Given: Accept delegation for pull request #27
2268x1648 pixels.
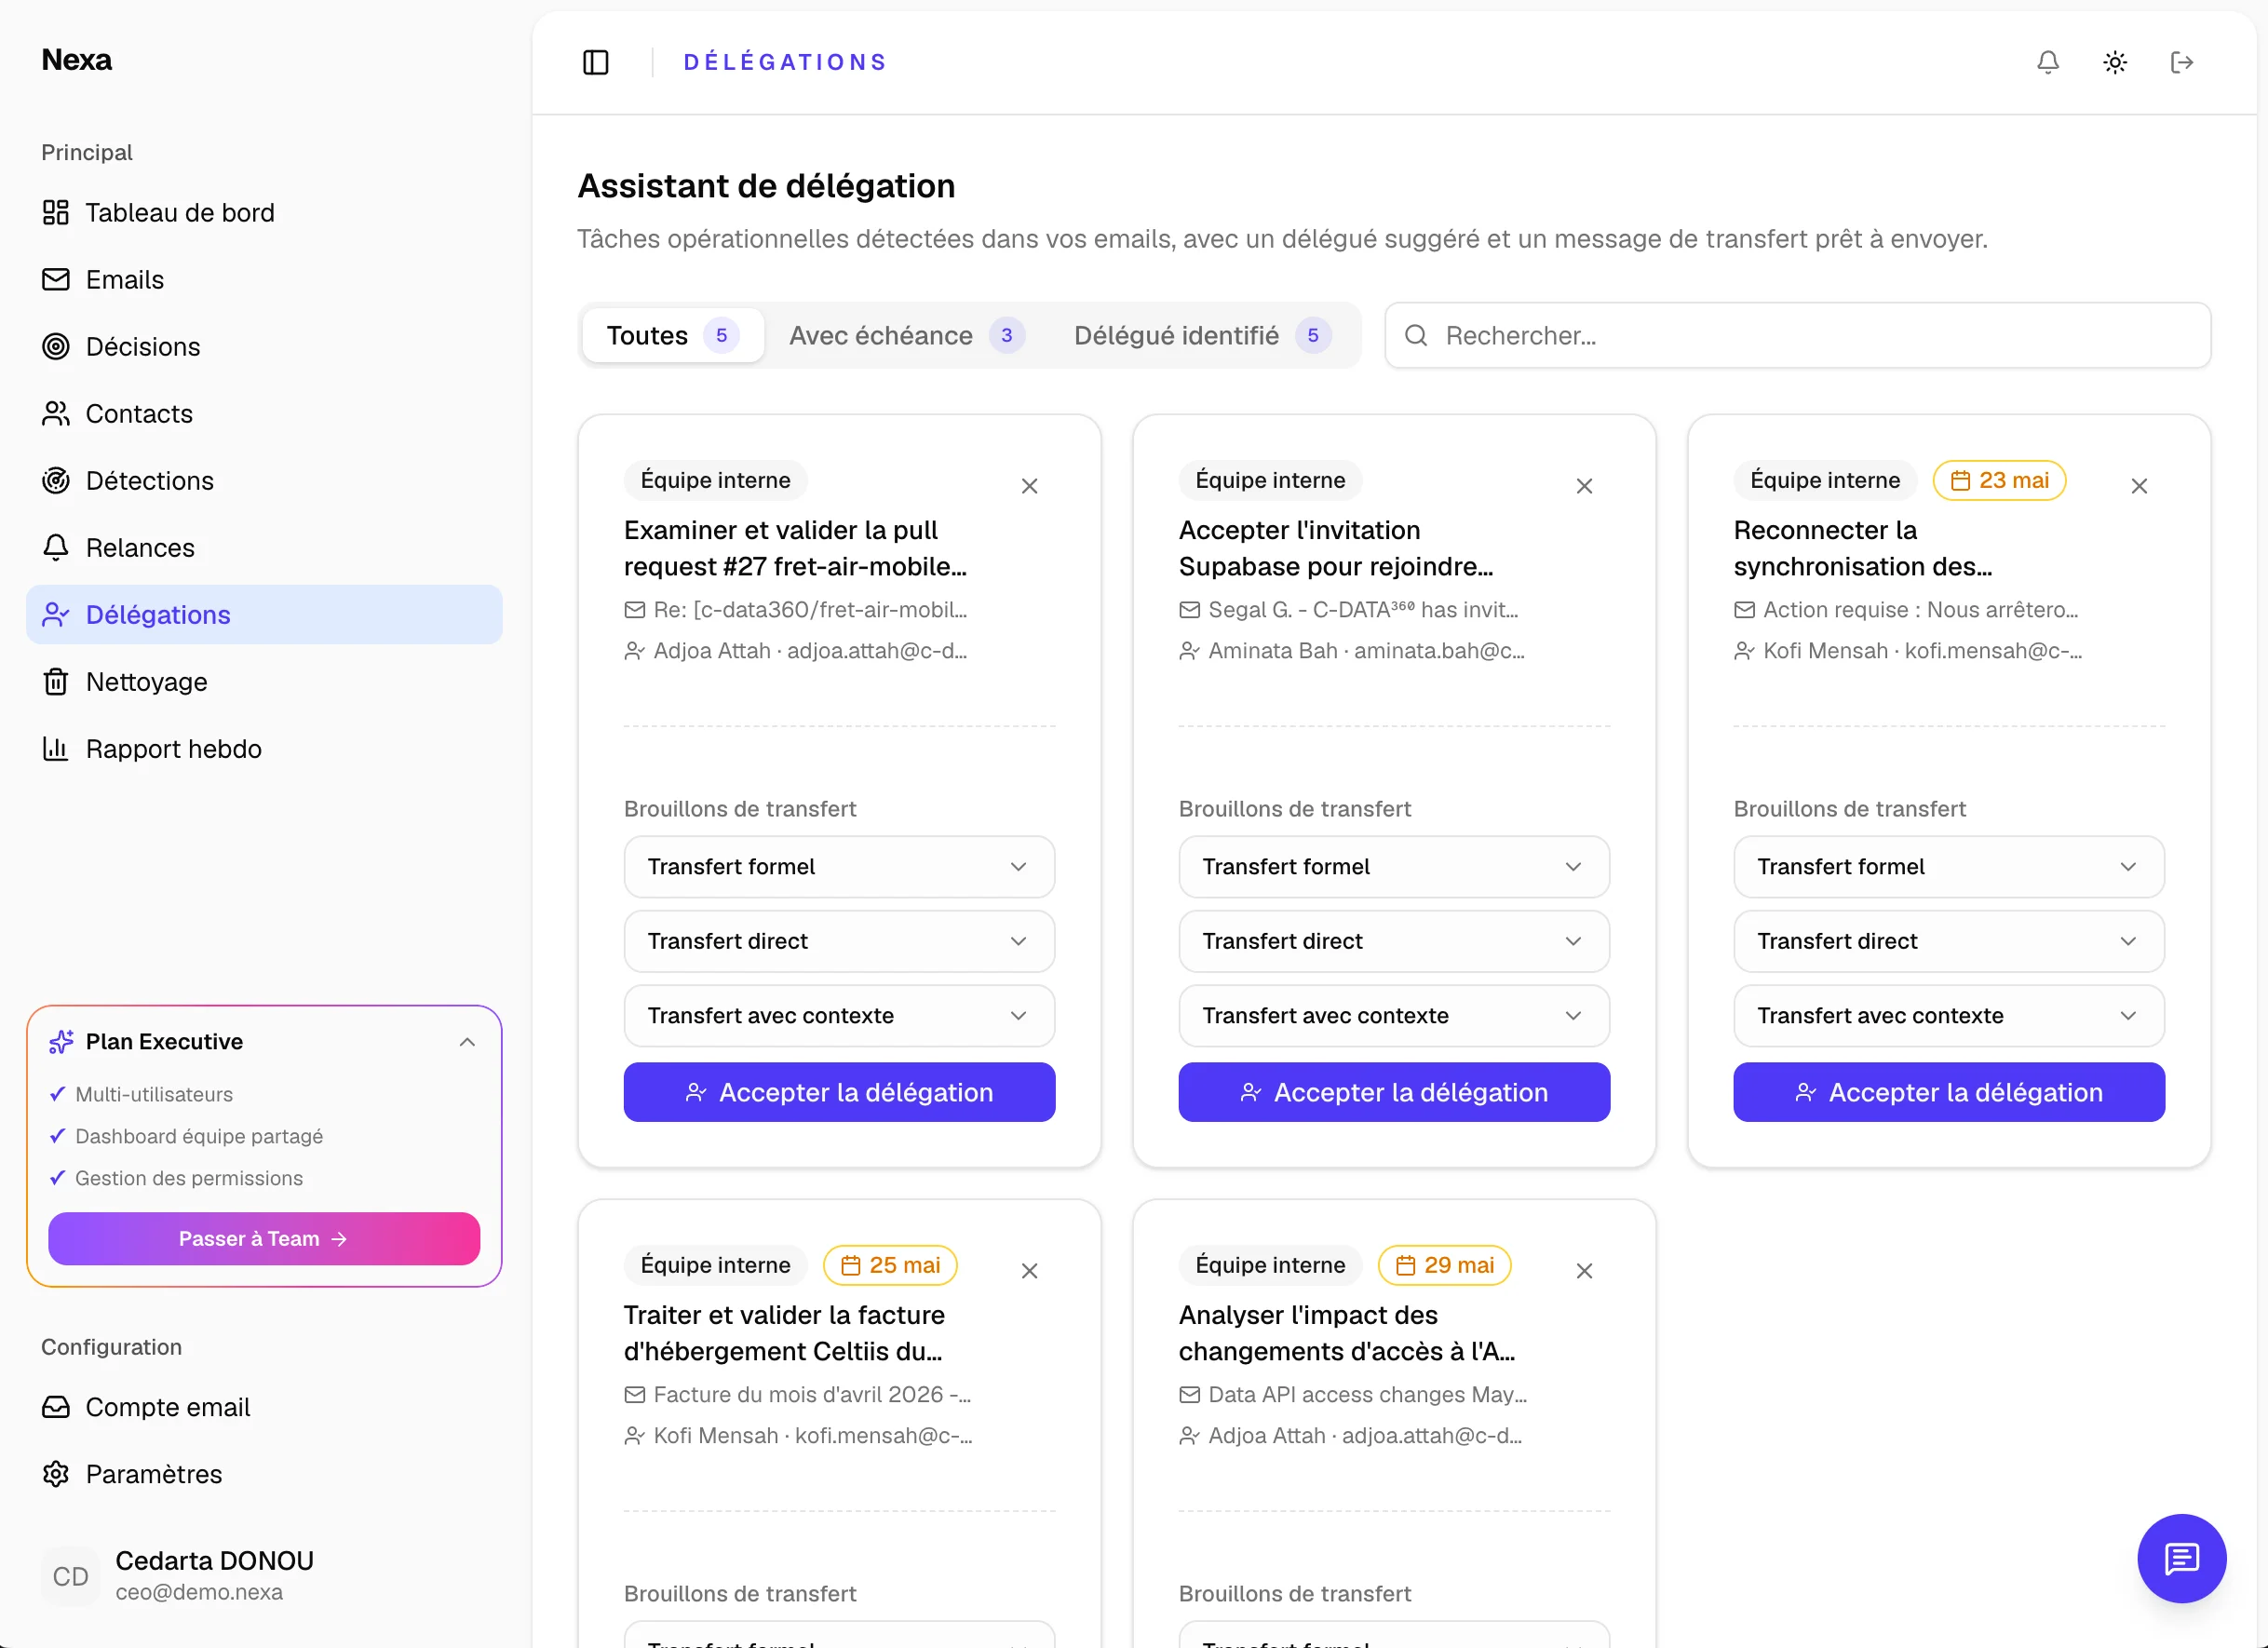Looking at the screenshot, I should click(839, 1092).
